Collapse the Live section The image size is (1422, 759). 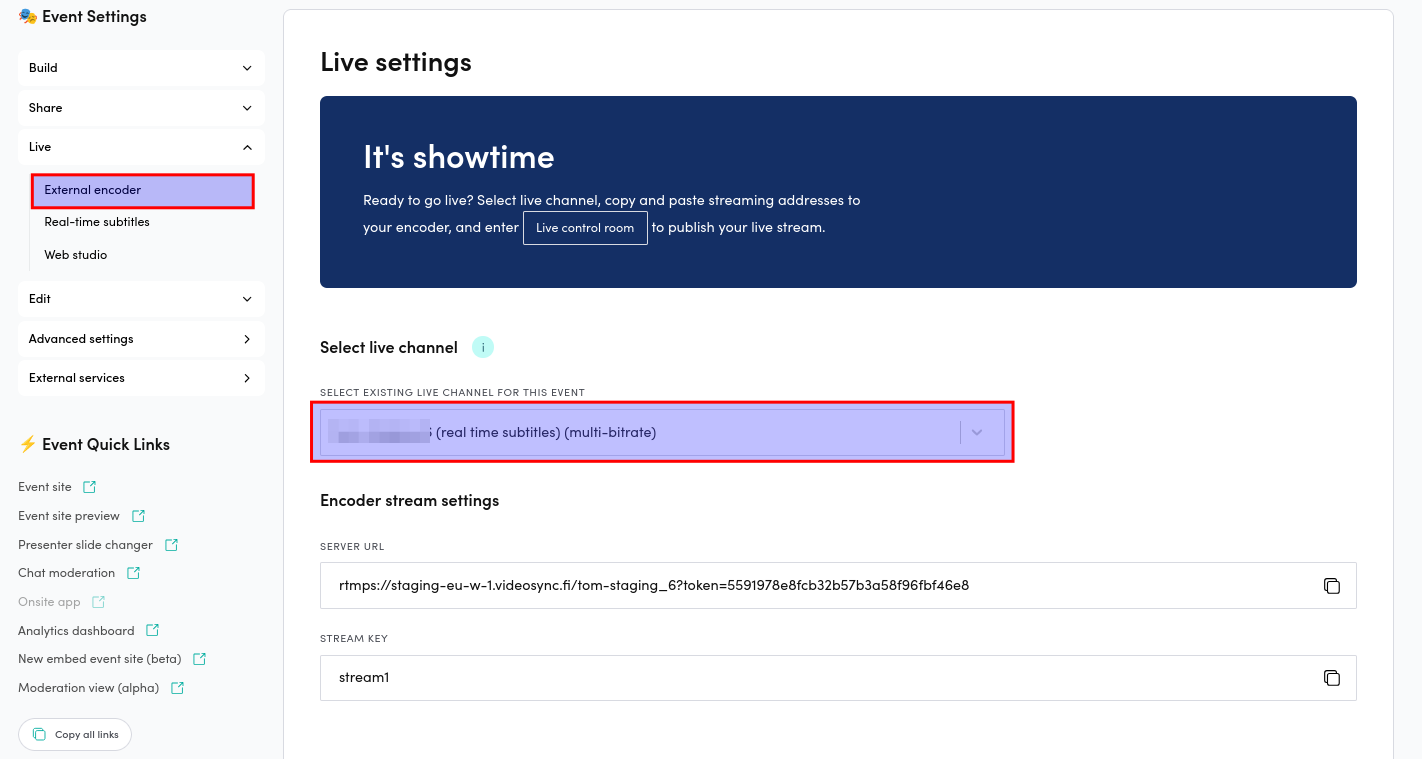140,146
